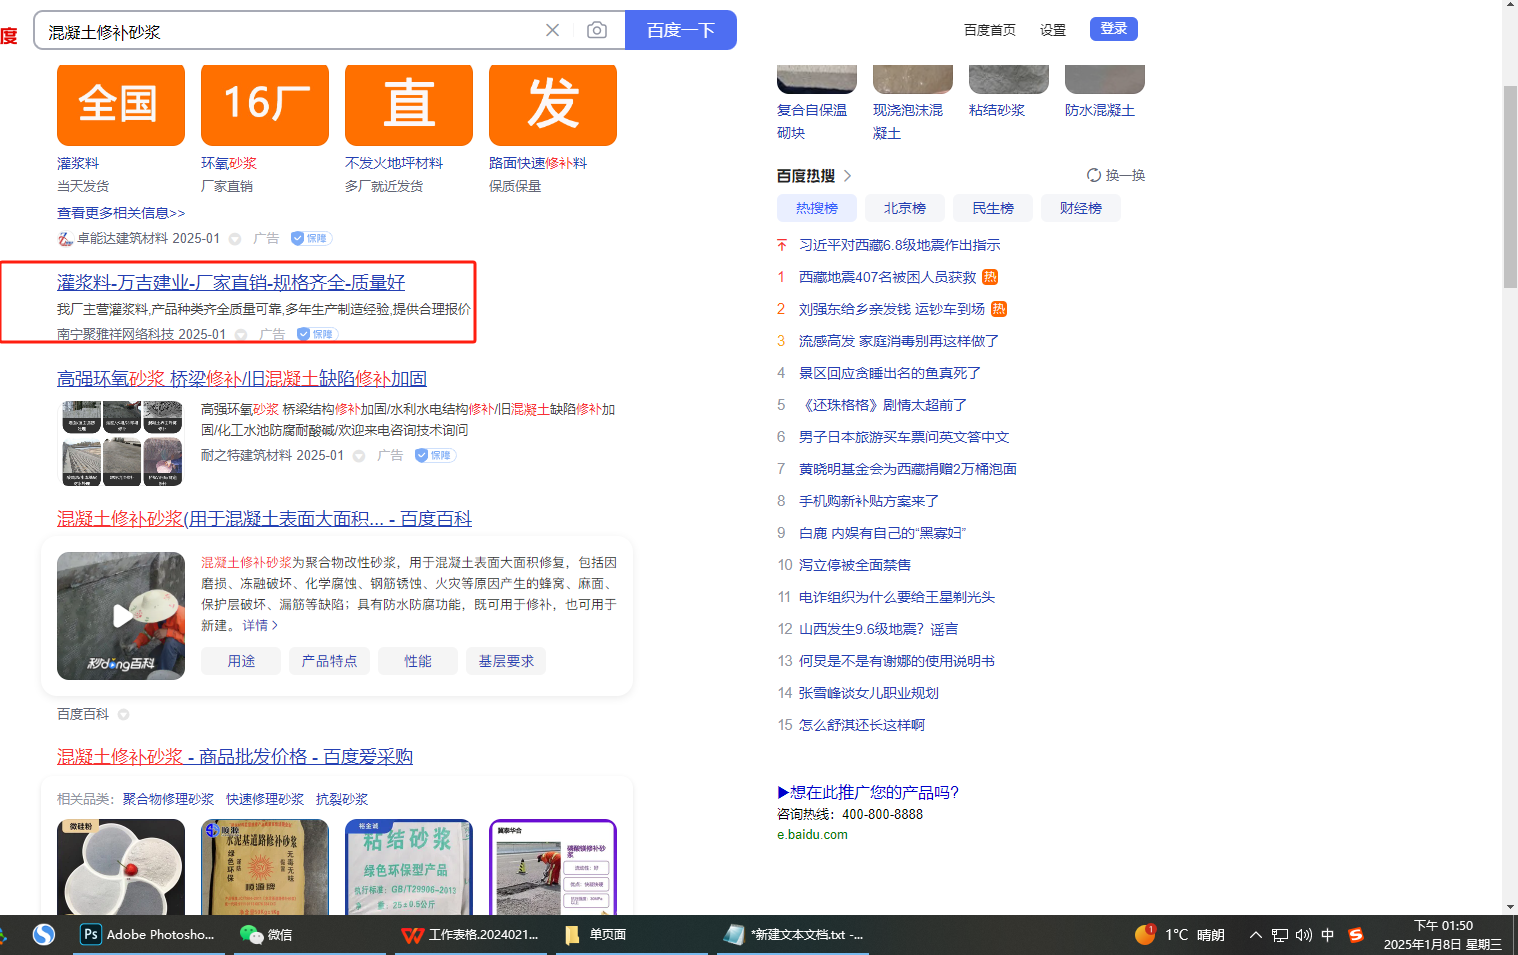
Task: Toggle the 中 input language indicator
Action: pos(1328,935)
